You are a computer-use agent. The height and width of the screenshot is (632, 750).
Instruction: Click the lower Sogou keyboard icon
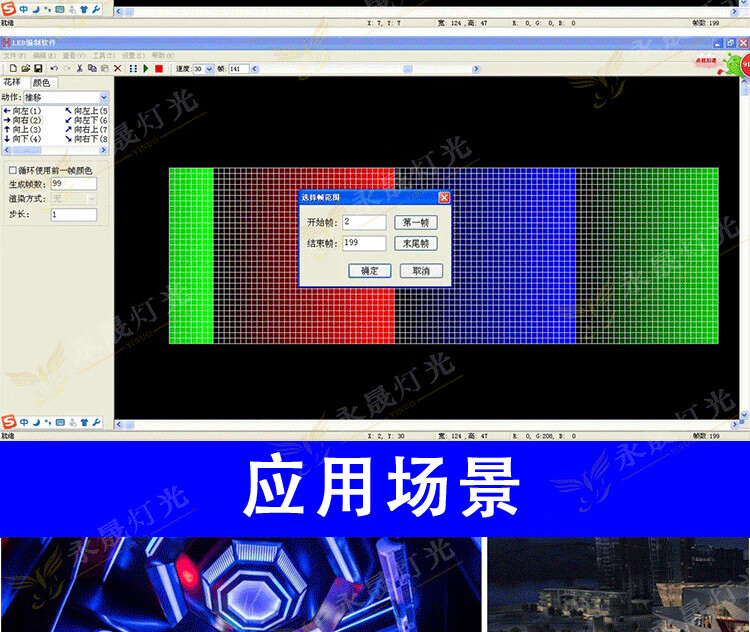[x=60, y=422]
